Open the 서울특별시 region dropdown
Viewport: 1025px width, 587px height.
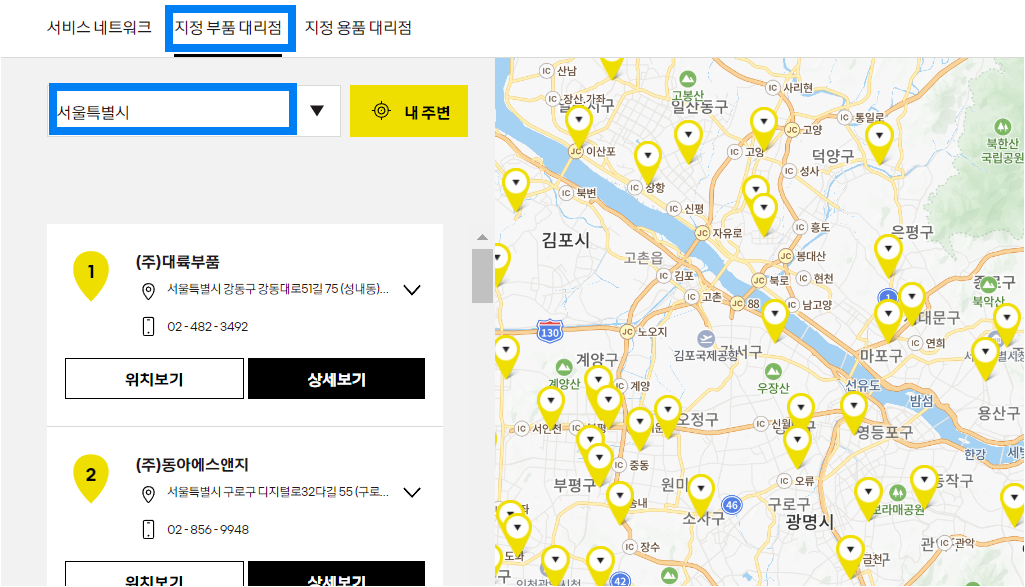(x=194, y=111)
